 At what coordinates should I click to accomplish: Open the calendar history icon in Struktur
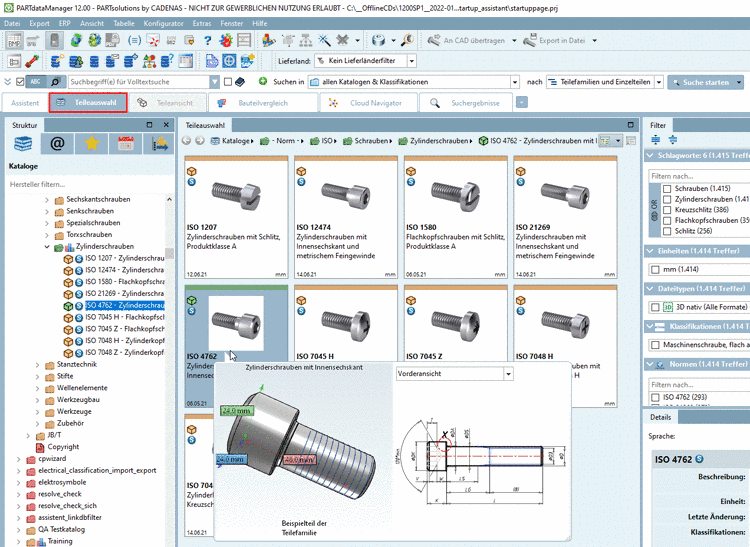126,144
